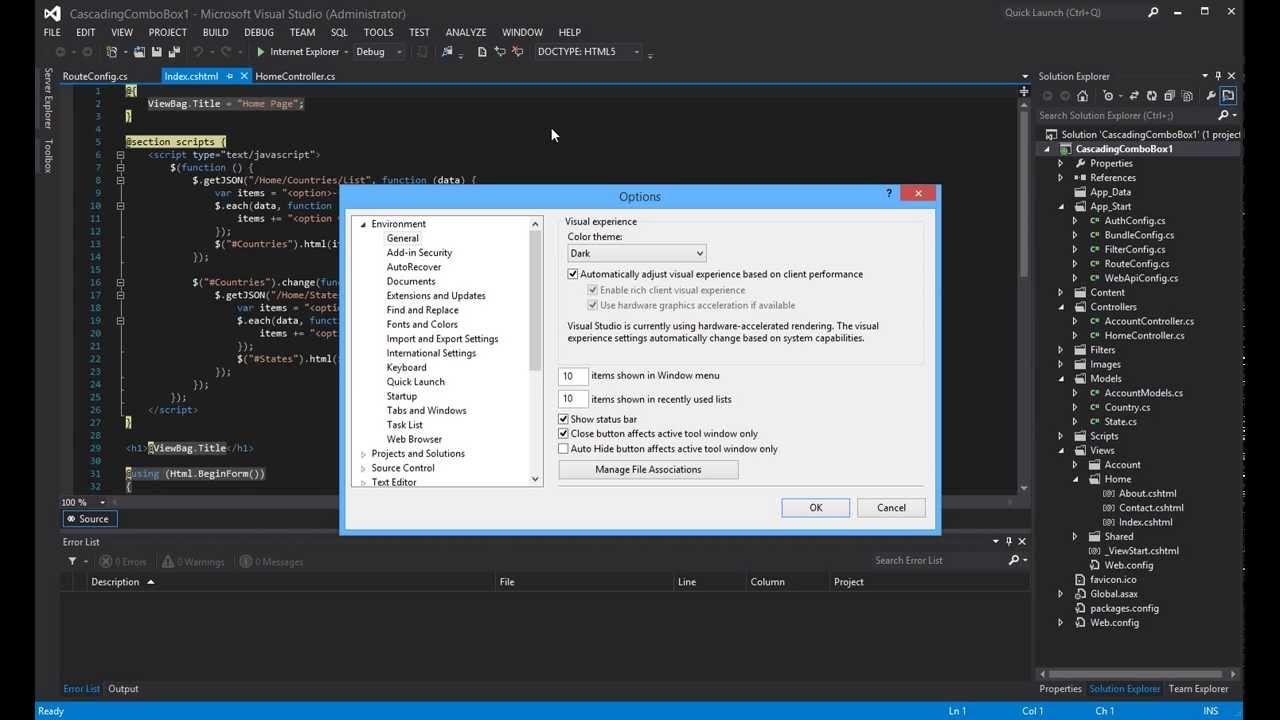Click the Options tree vertical scrollbar

coord(535,352)
